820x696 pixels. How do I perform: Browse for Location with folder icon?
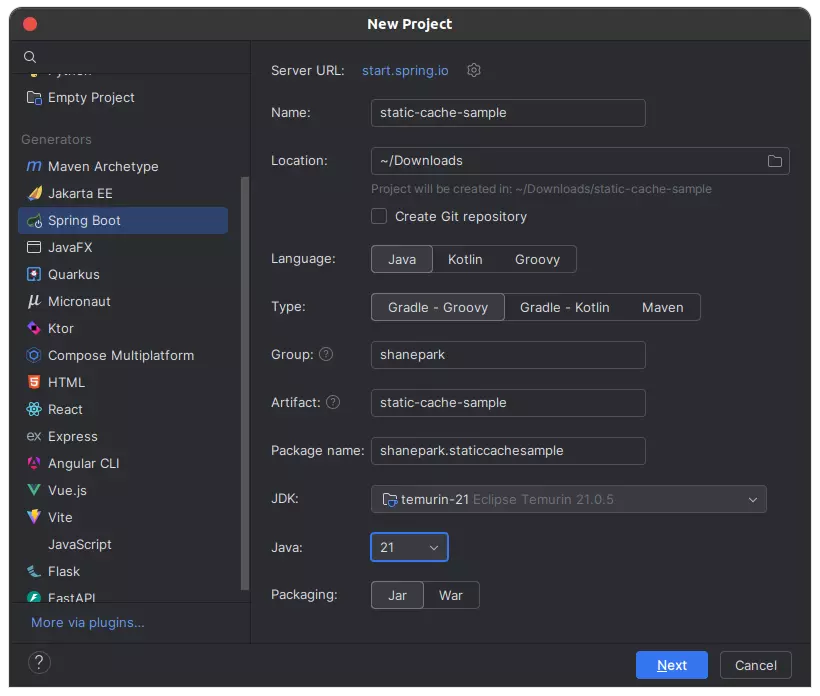775,161
